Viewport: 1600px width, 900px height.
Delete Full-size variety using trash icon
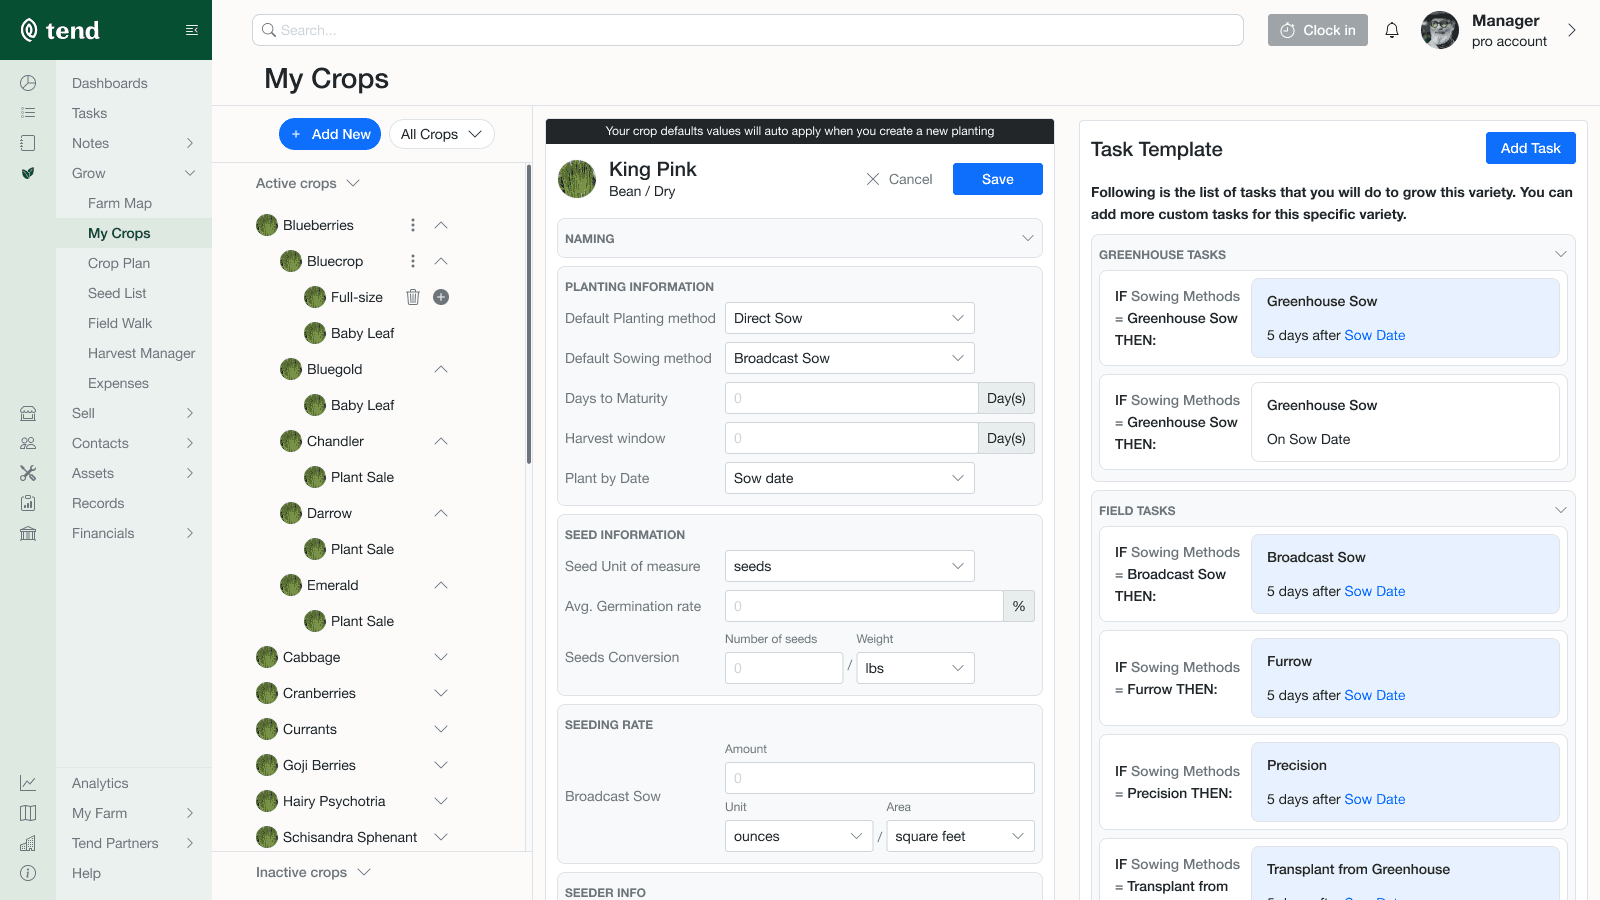pyautogui.click(x=413, y=297)
